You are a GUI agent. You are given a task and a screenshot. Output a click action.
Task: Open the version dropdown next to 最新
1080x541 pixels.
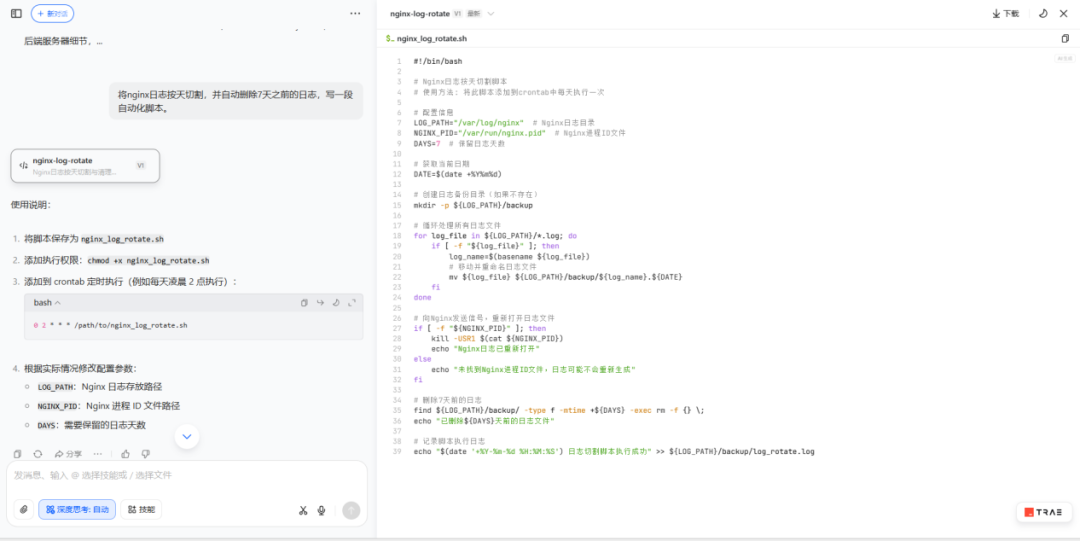(x=490, y=14)
